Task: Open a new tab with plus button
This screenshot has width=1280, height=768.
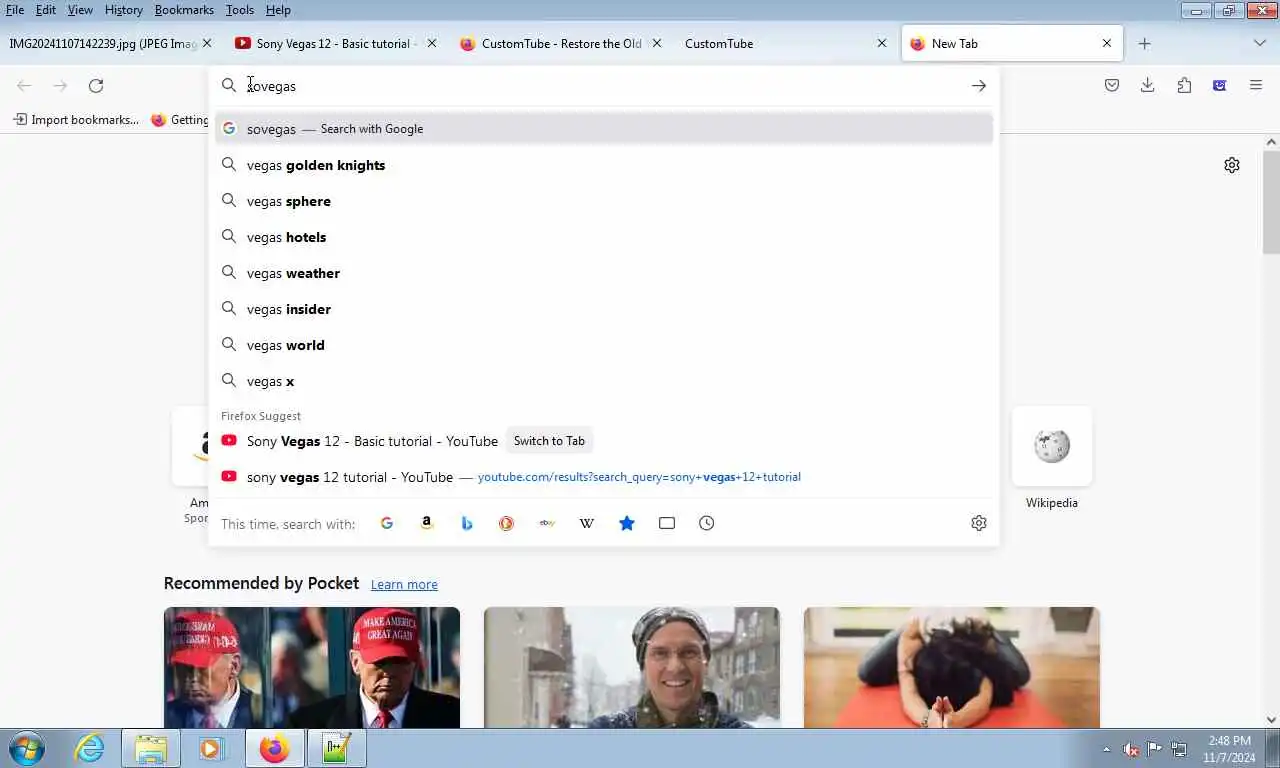Action: click(x=1145, y=44)
